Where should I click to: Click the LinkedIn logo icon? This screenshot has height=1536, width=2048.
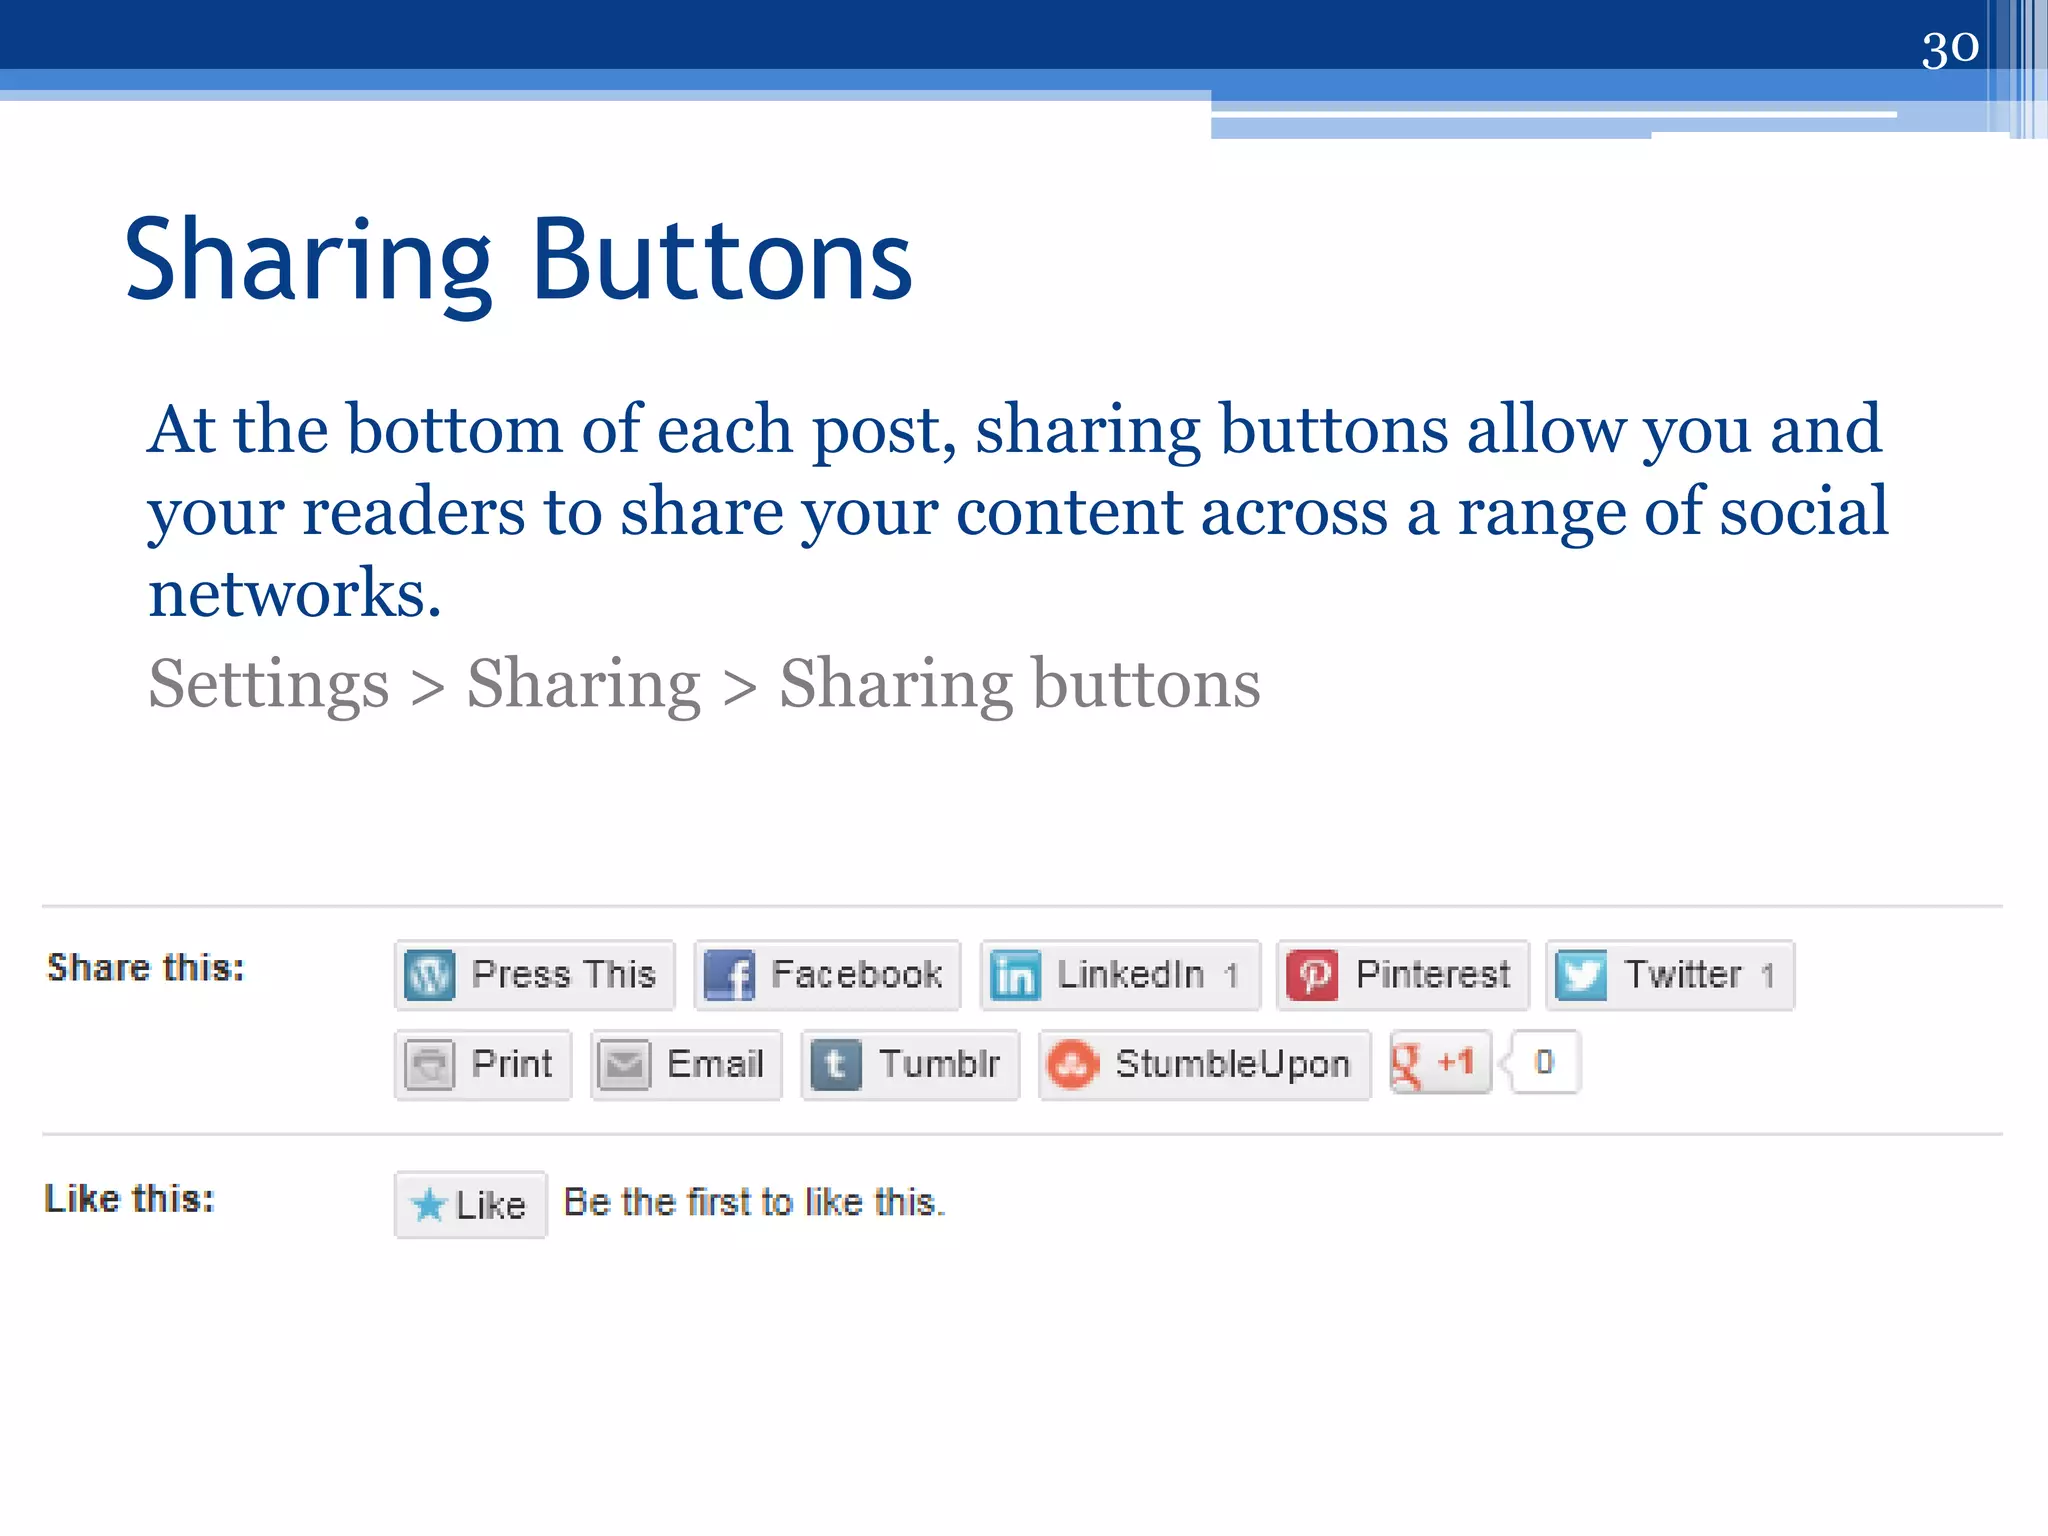click(1015, 975)
